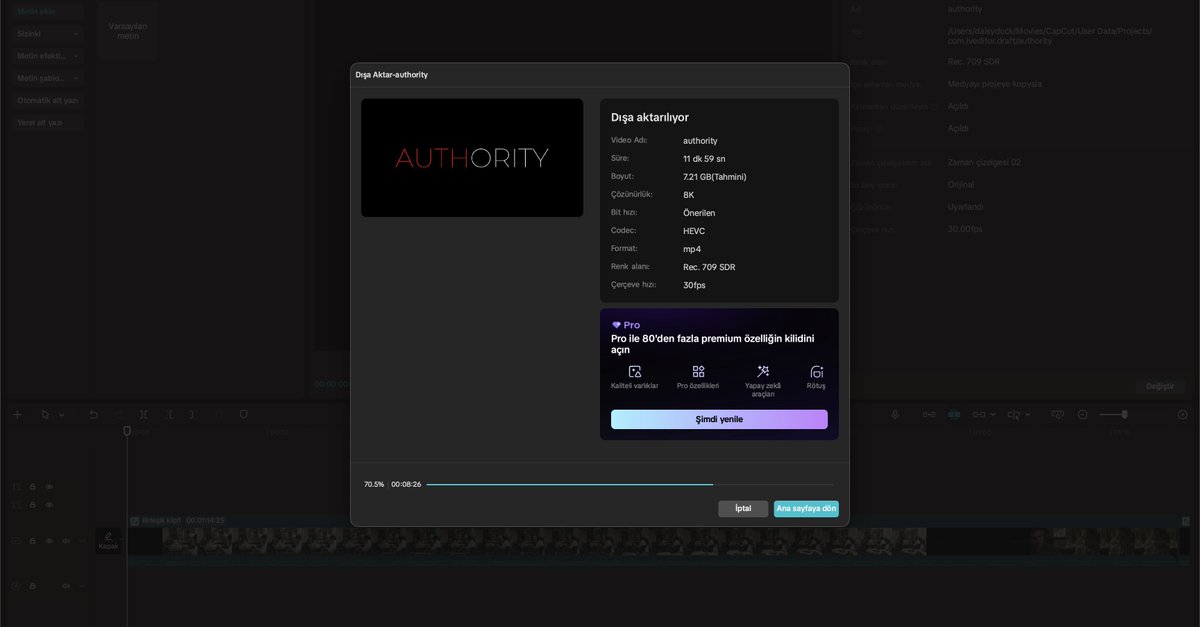Click the track type icon of the top track
This screenshot has height=627, width=1200.
pyautogui.click(x=15, y=487)
